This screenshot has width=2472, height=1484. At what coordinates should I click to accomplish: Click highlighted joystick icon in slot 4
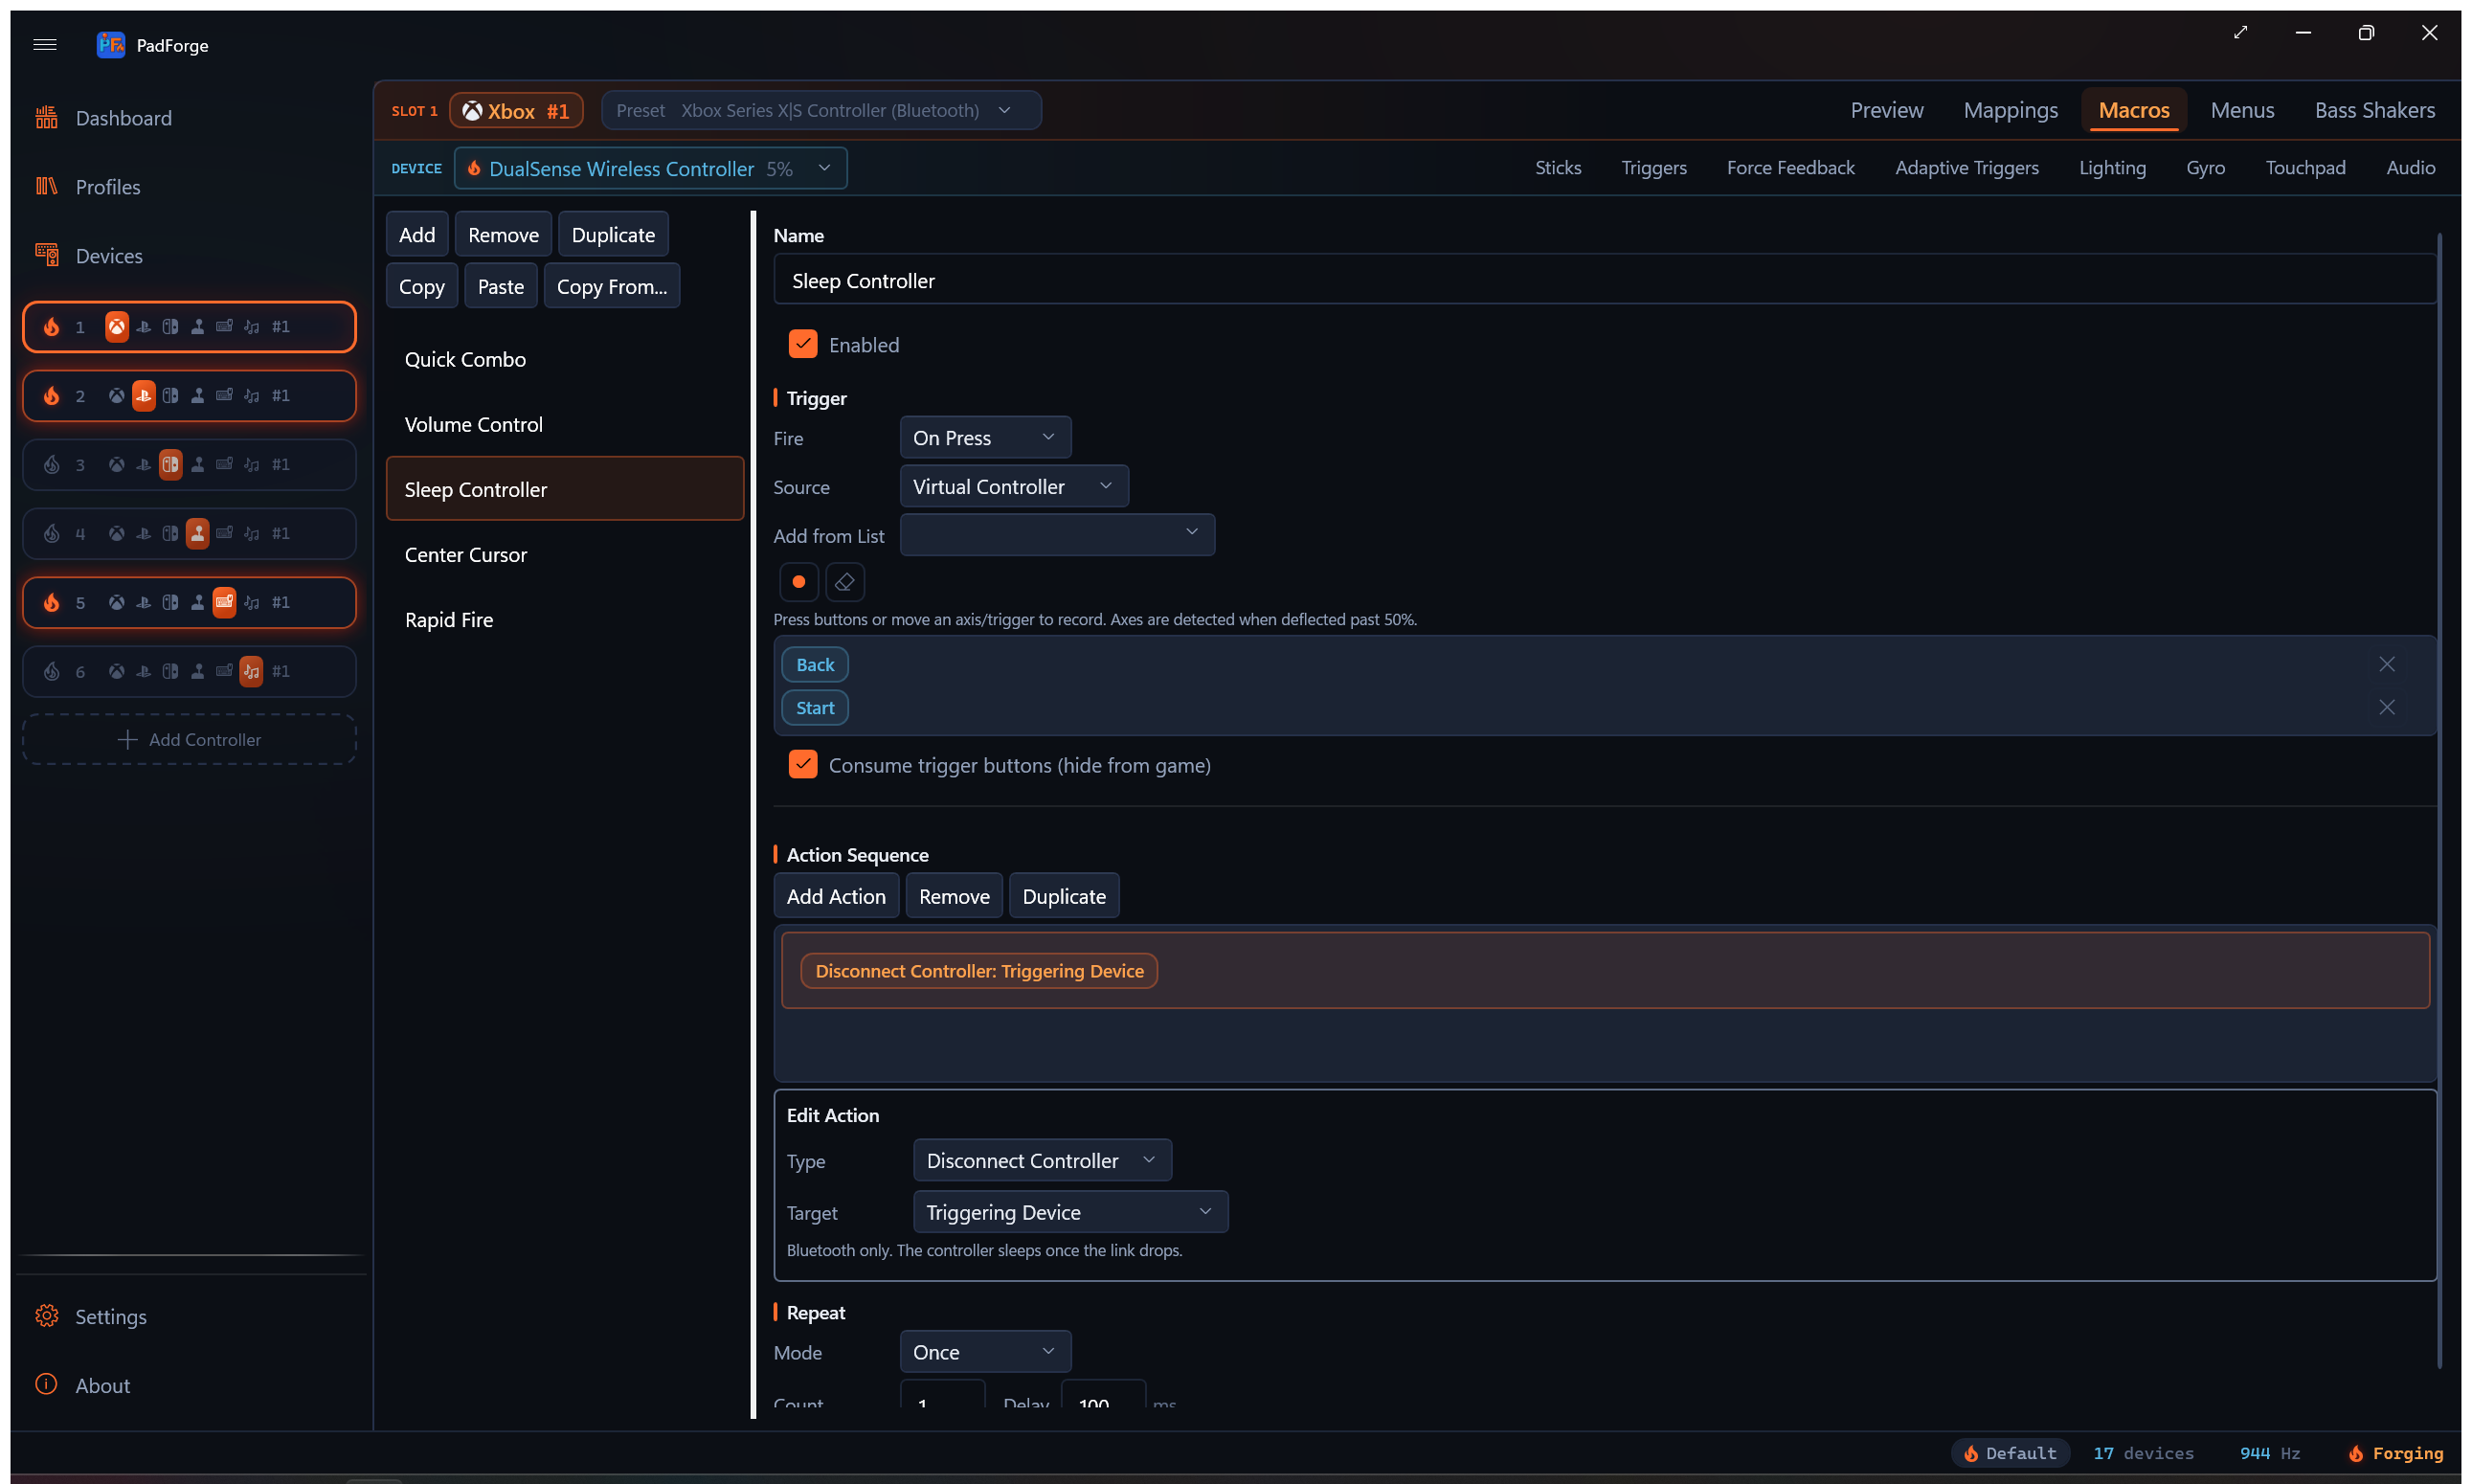point(198,534)
